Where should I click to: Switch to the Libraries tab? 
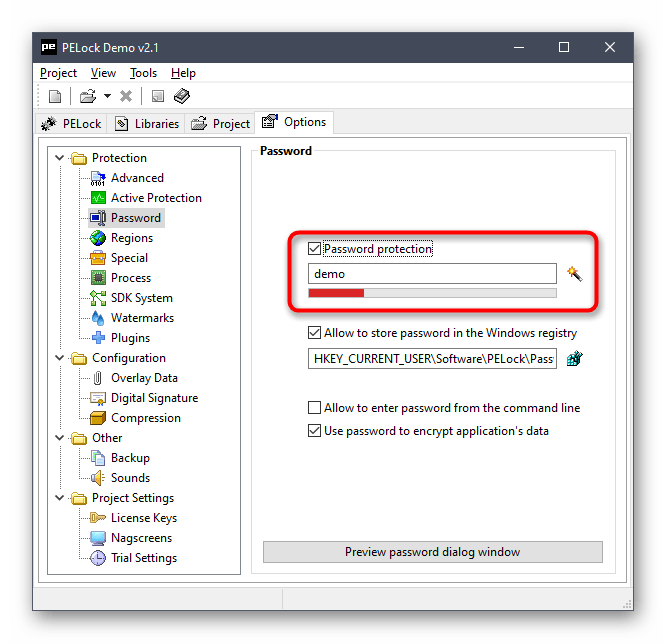pyautogui.click(x=146, y=124)
